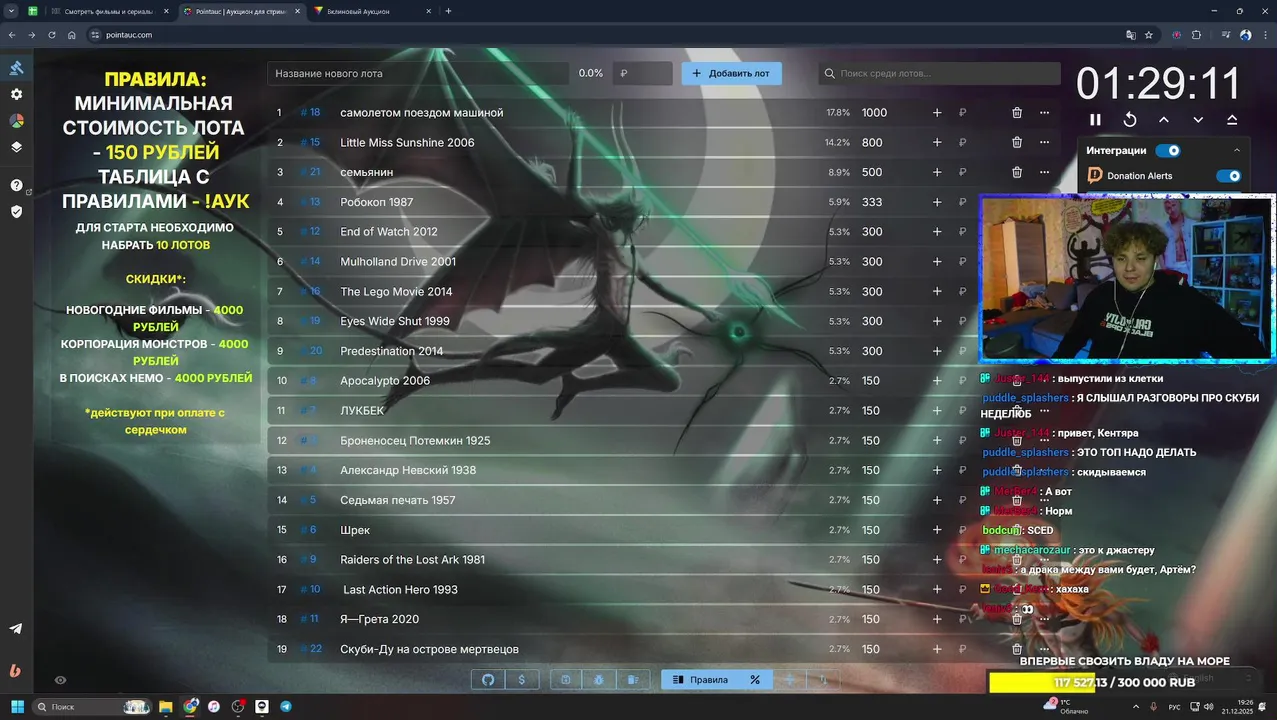The height and width of the screenshot is (720, 1277).
Task: Click the GitHub icon in bottom toolbar
Action: coord(488,680)
